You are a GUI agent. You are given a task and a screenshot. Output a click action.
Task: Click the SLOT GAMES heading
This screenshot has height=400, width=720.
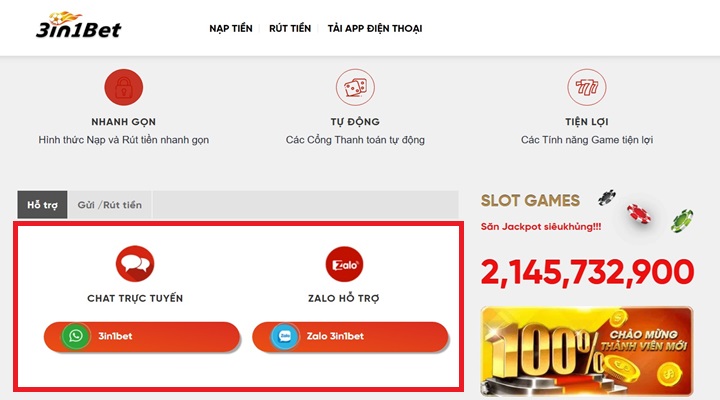pos(530,201)
